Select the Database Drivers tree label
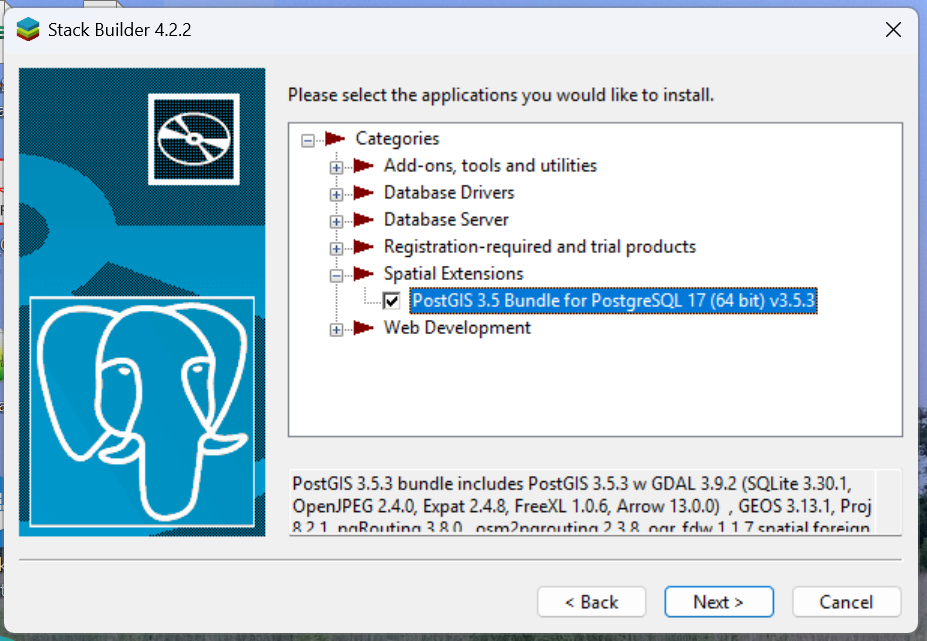Viewport: 927px width, 641px height. 449,193
